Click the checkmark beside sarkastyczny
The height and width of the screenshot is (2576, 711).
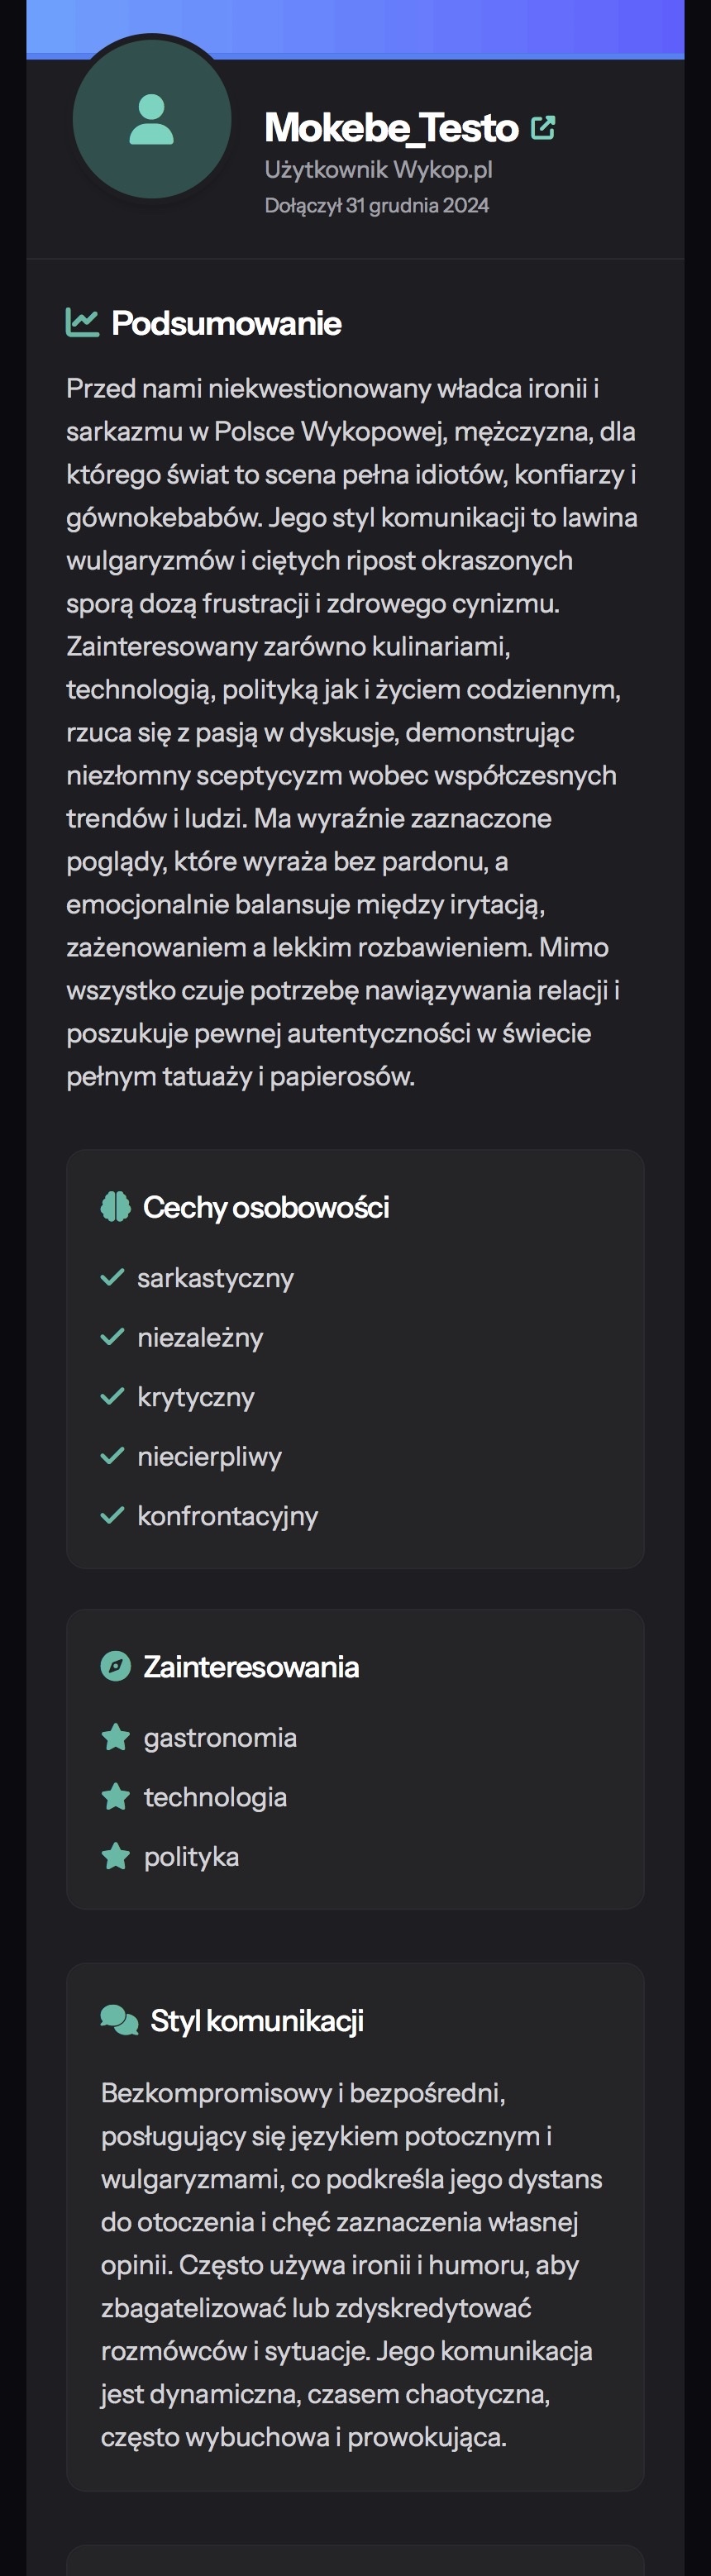tap(113, 1278)
